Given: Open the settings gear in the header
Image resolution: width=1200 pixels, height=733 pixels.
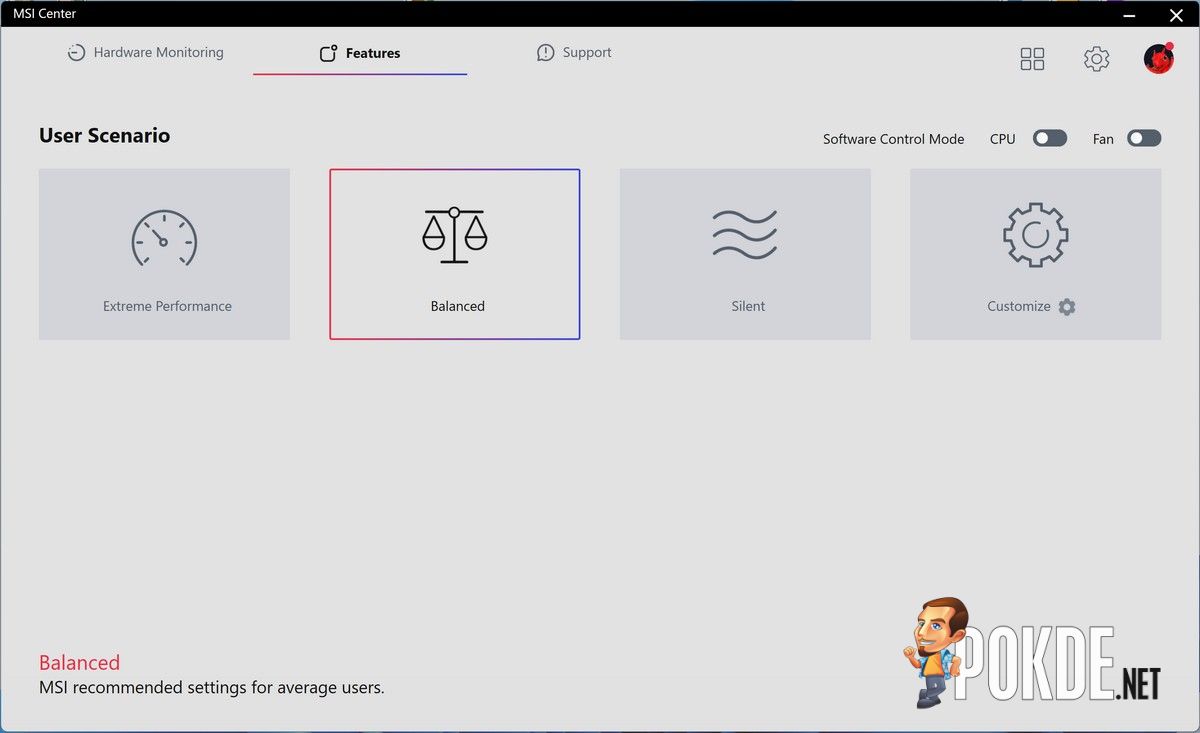Looking at the screenshot, I should click(1096, 59).
